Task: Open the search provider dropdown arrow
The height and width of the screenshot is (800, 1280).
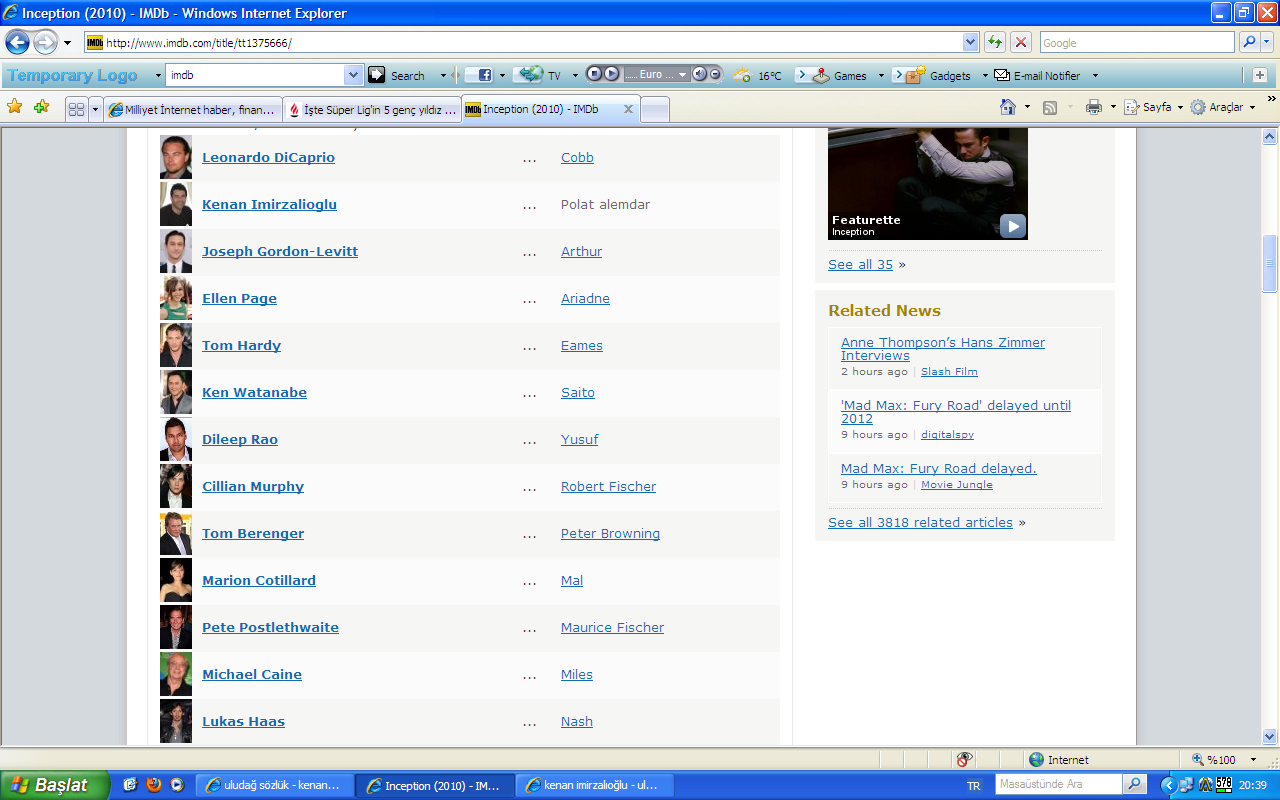Action: [x=1268, y=42]
